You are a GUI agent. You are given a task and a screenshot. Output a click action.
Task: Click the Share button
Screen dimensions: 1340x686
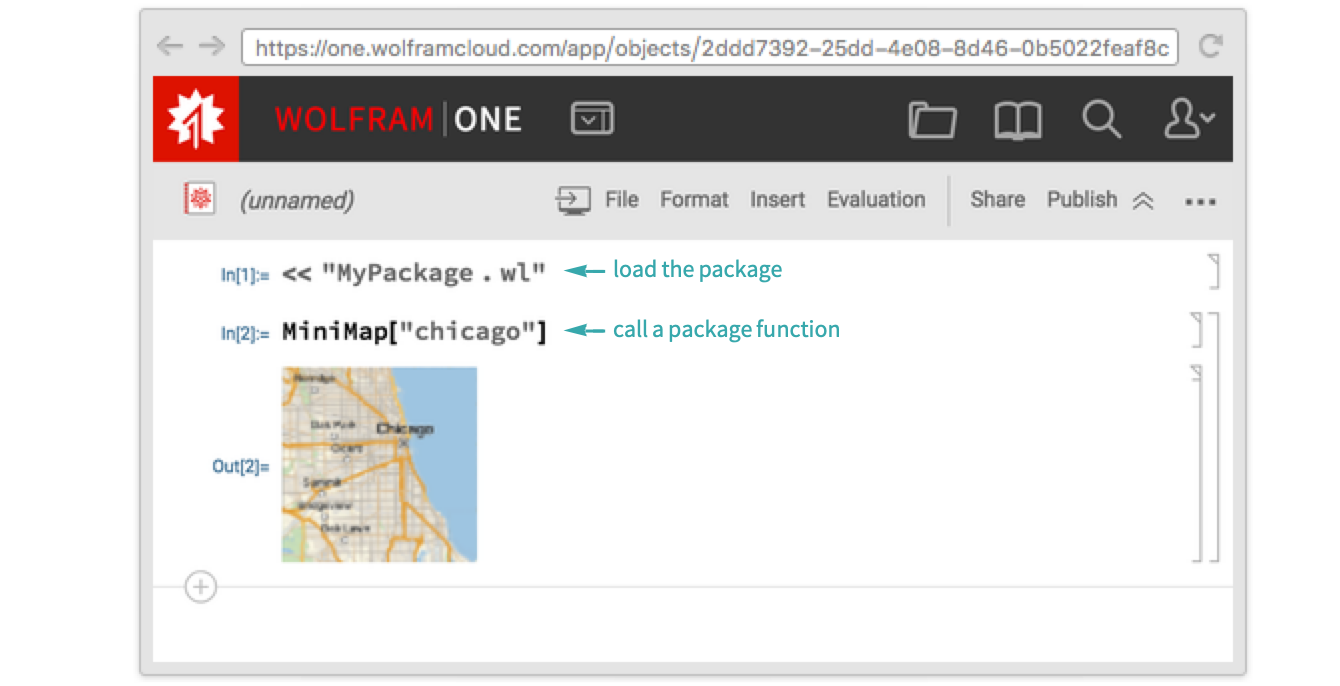click(997, 200)
